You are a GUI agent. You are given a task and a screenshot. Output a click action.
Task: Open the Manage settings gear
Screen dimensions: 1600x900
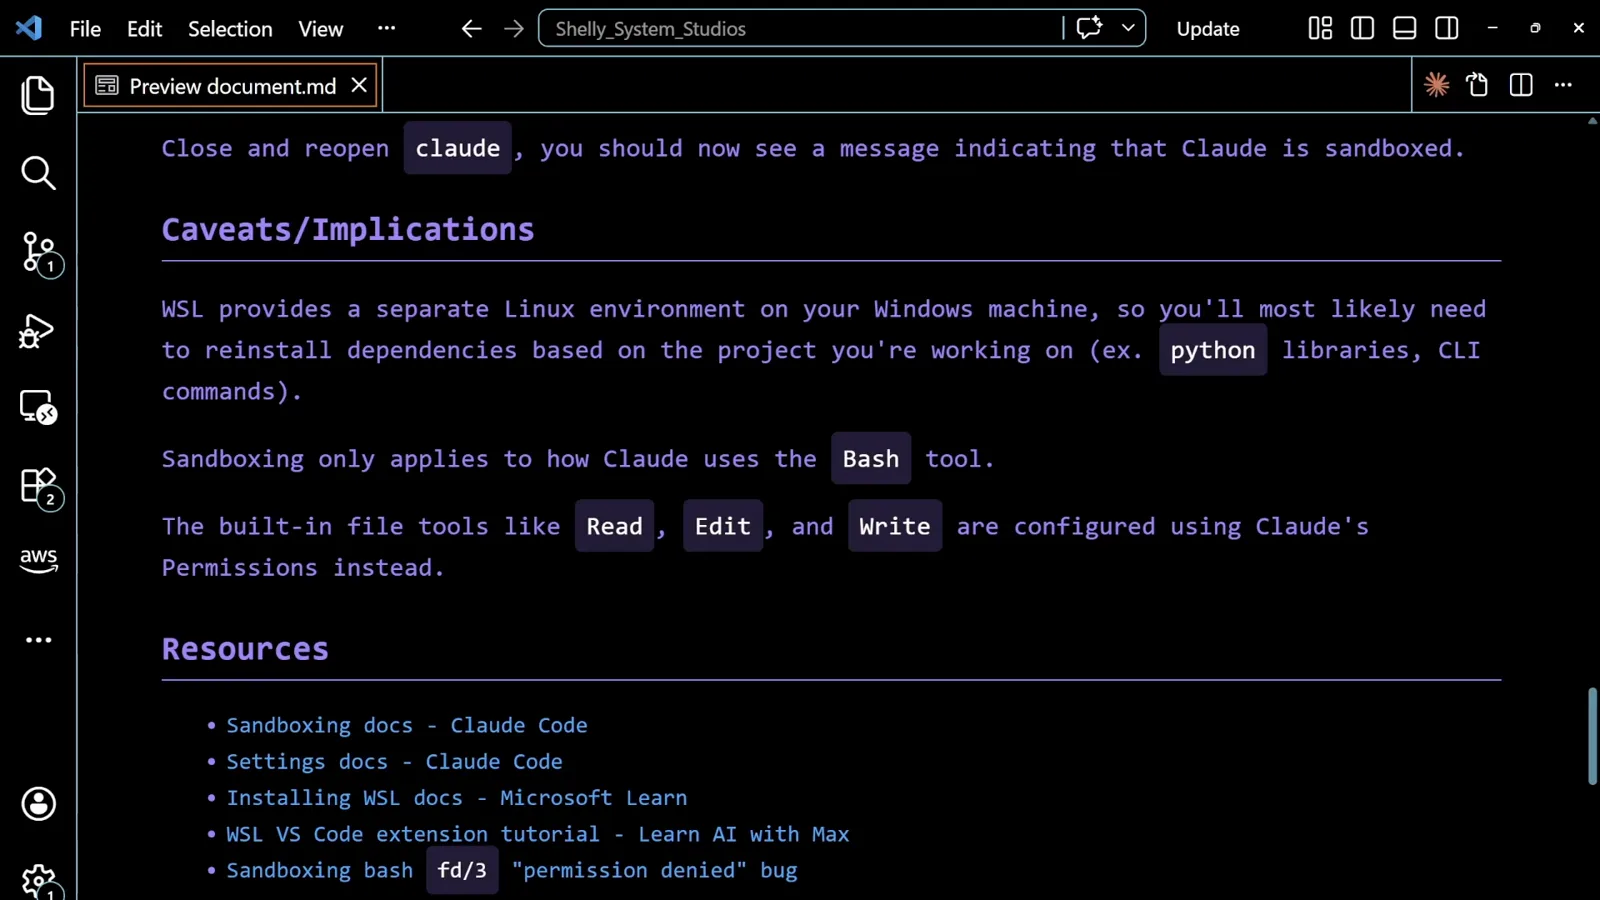pos(40,882)
